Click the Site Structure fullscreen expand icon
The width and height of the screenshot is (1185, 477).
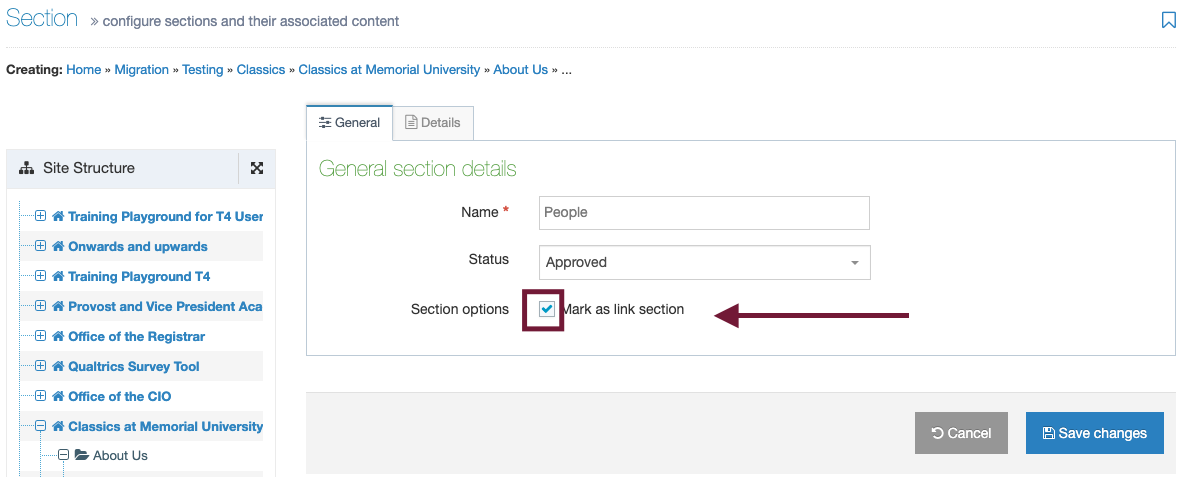coord(257,168)
